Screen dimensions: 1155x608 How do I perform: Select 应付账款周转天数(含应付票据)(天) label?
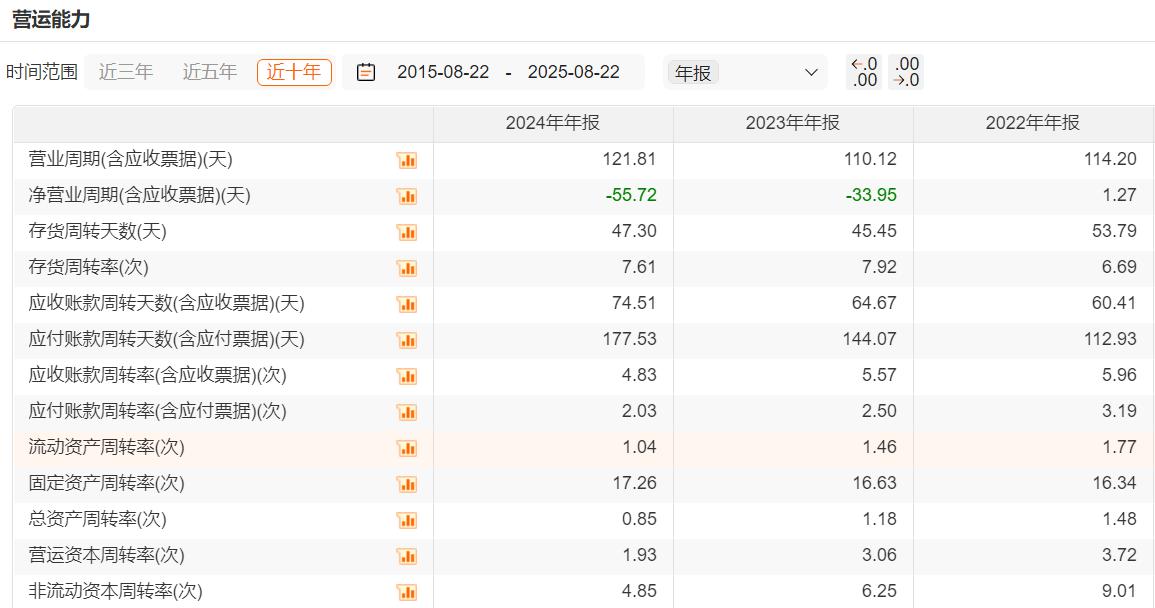coord(166,339)
